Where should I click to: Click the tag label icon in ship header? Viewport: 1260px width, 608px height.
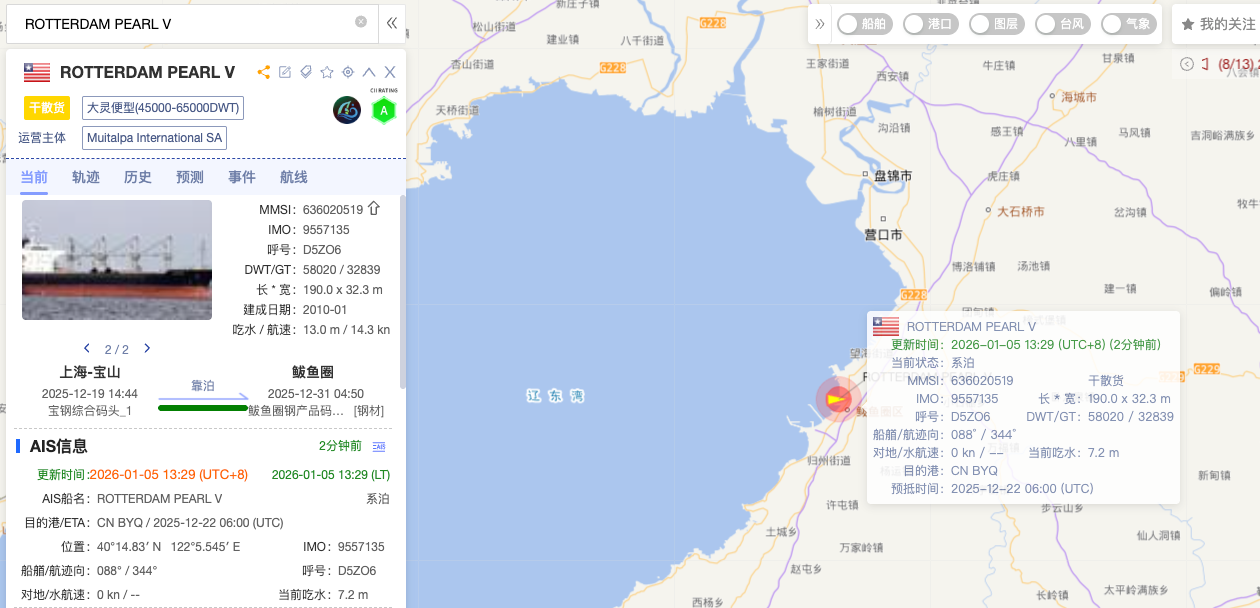pyautogui.click(x=306, y=72)
